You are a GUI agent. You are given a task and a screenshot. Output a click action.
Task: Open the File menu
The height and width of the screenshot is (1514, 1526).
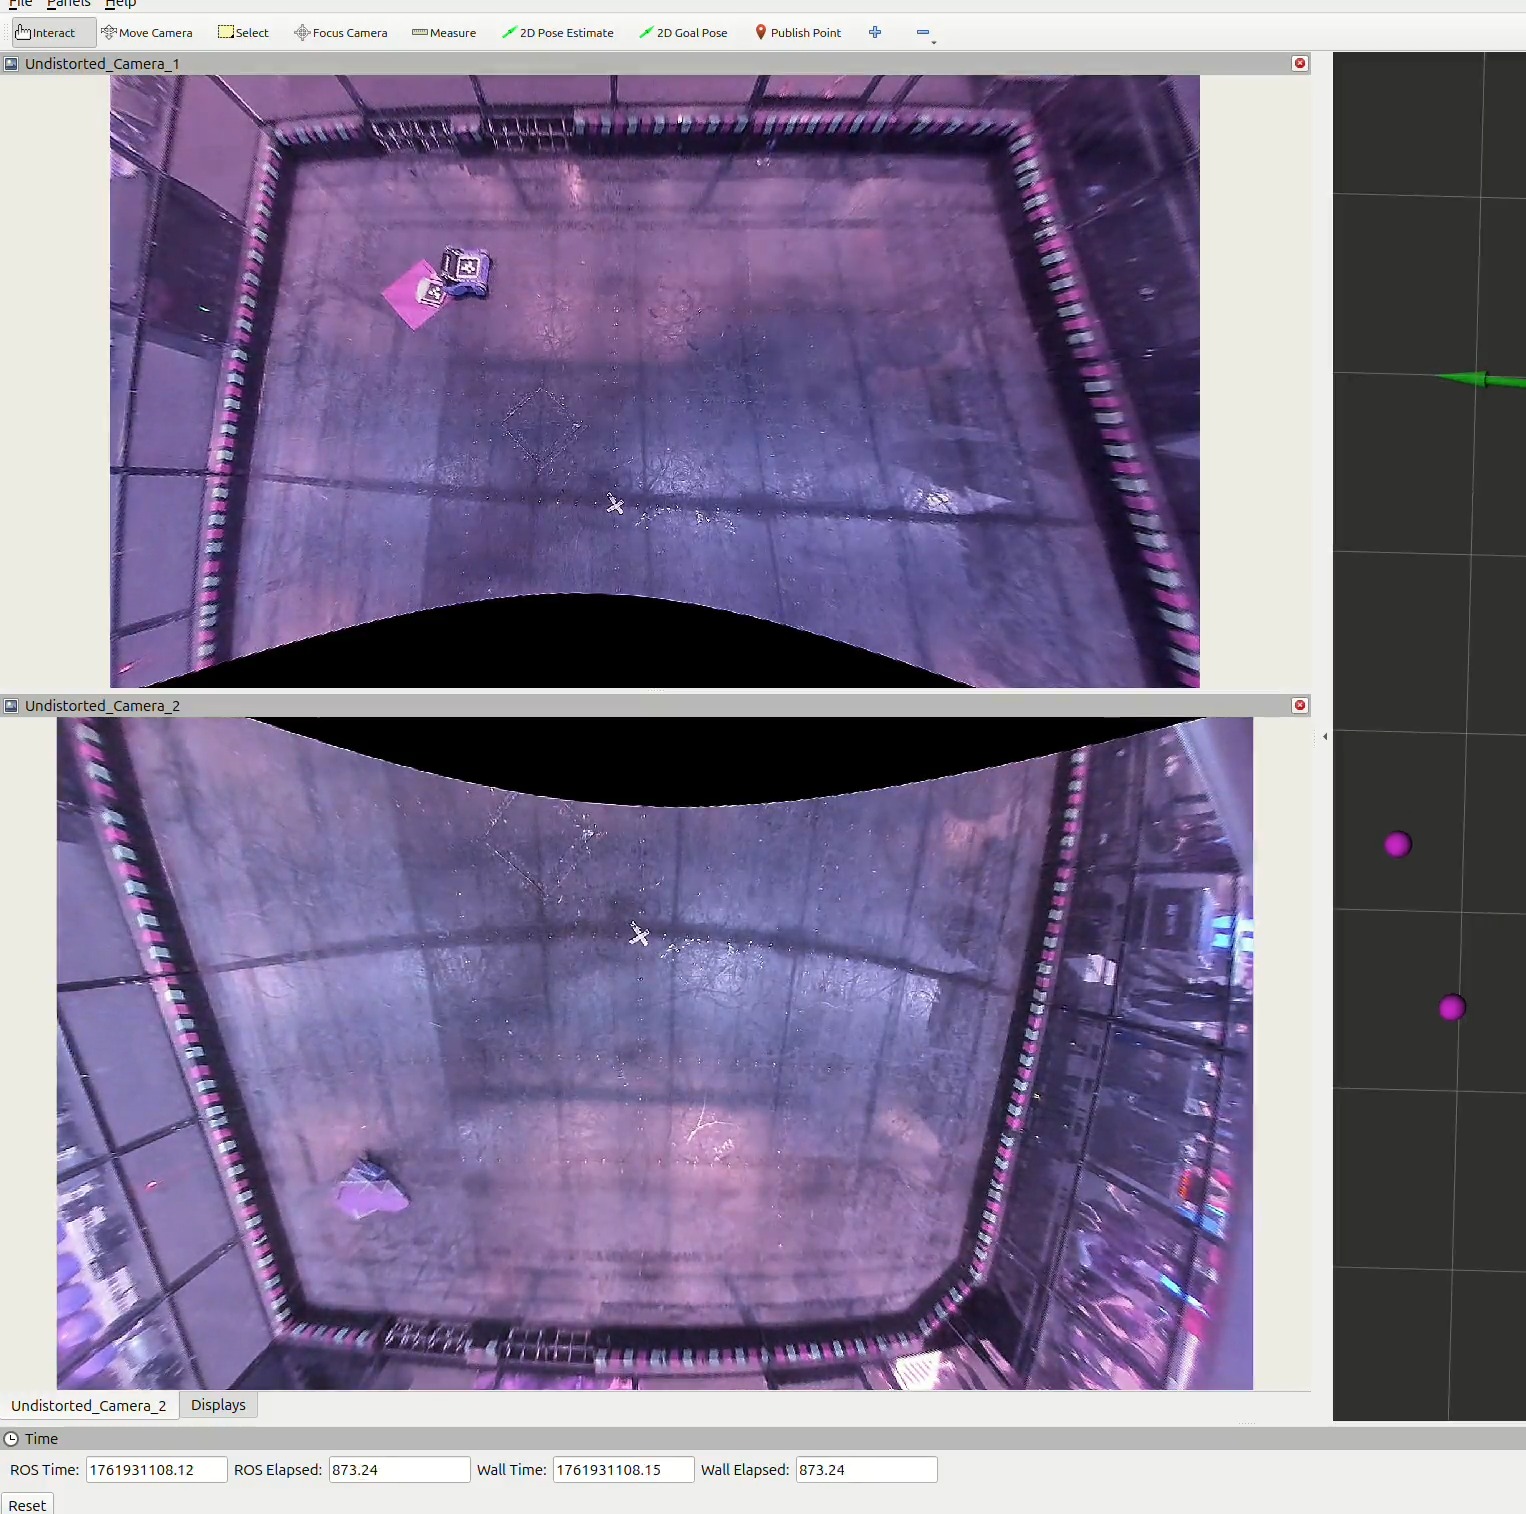pyautogui.click(x=21, y=4)
